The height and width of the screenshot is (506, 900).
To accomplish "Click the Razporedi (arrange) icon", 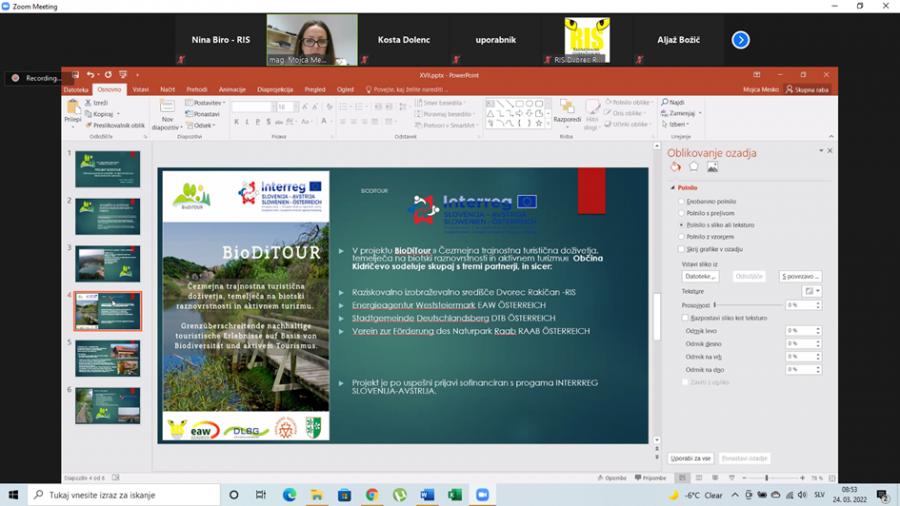I will [567, 110].
